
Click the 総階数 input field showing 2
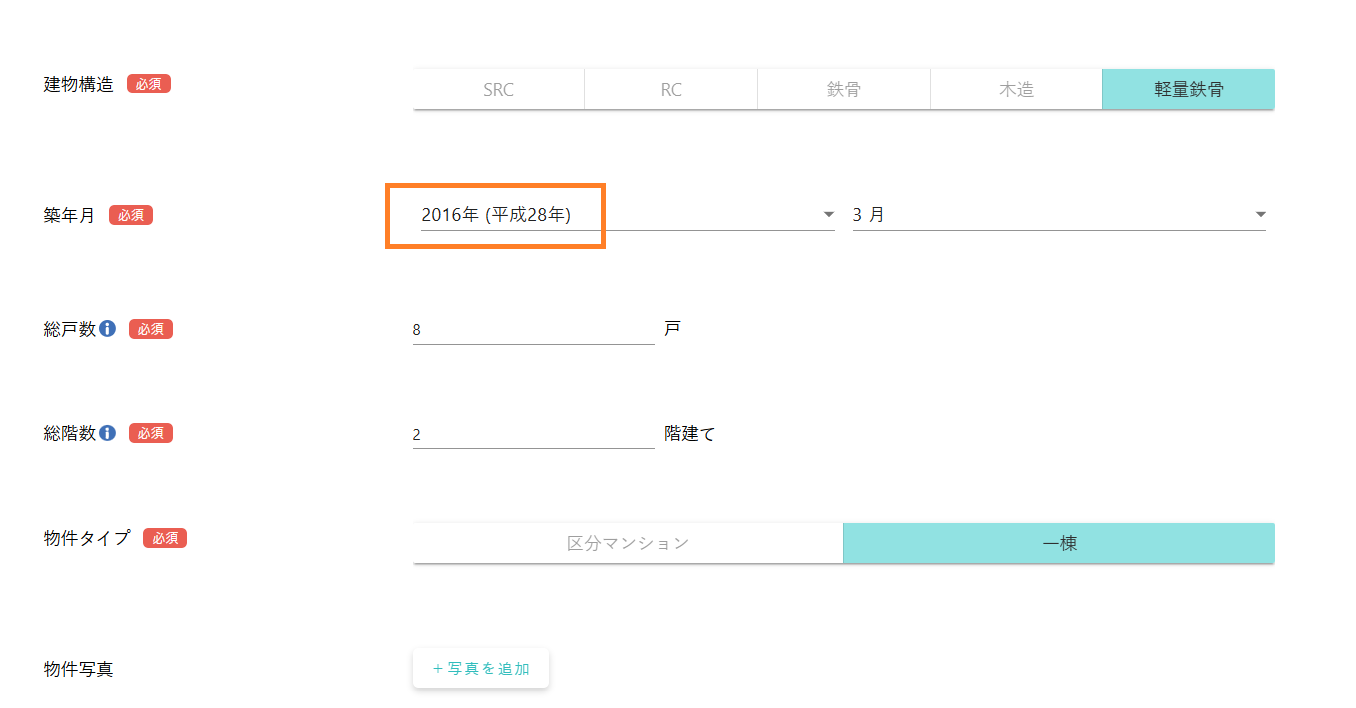click(533, 434)
